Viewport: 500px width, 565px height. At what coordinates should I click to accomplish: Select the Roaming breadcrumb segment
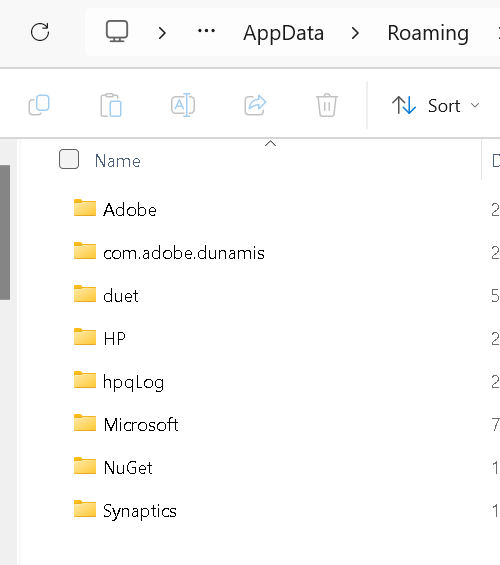tap(428, 34)
